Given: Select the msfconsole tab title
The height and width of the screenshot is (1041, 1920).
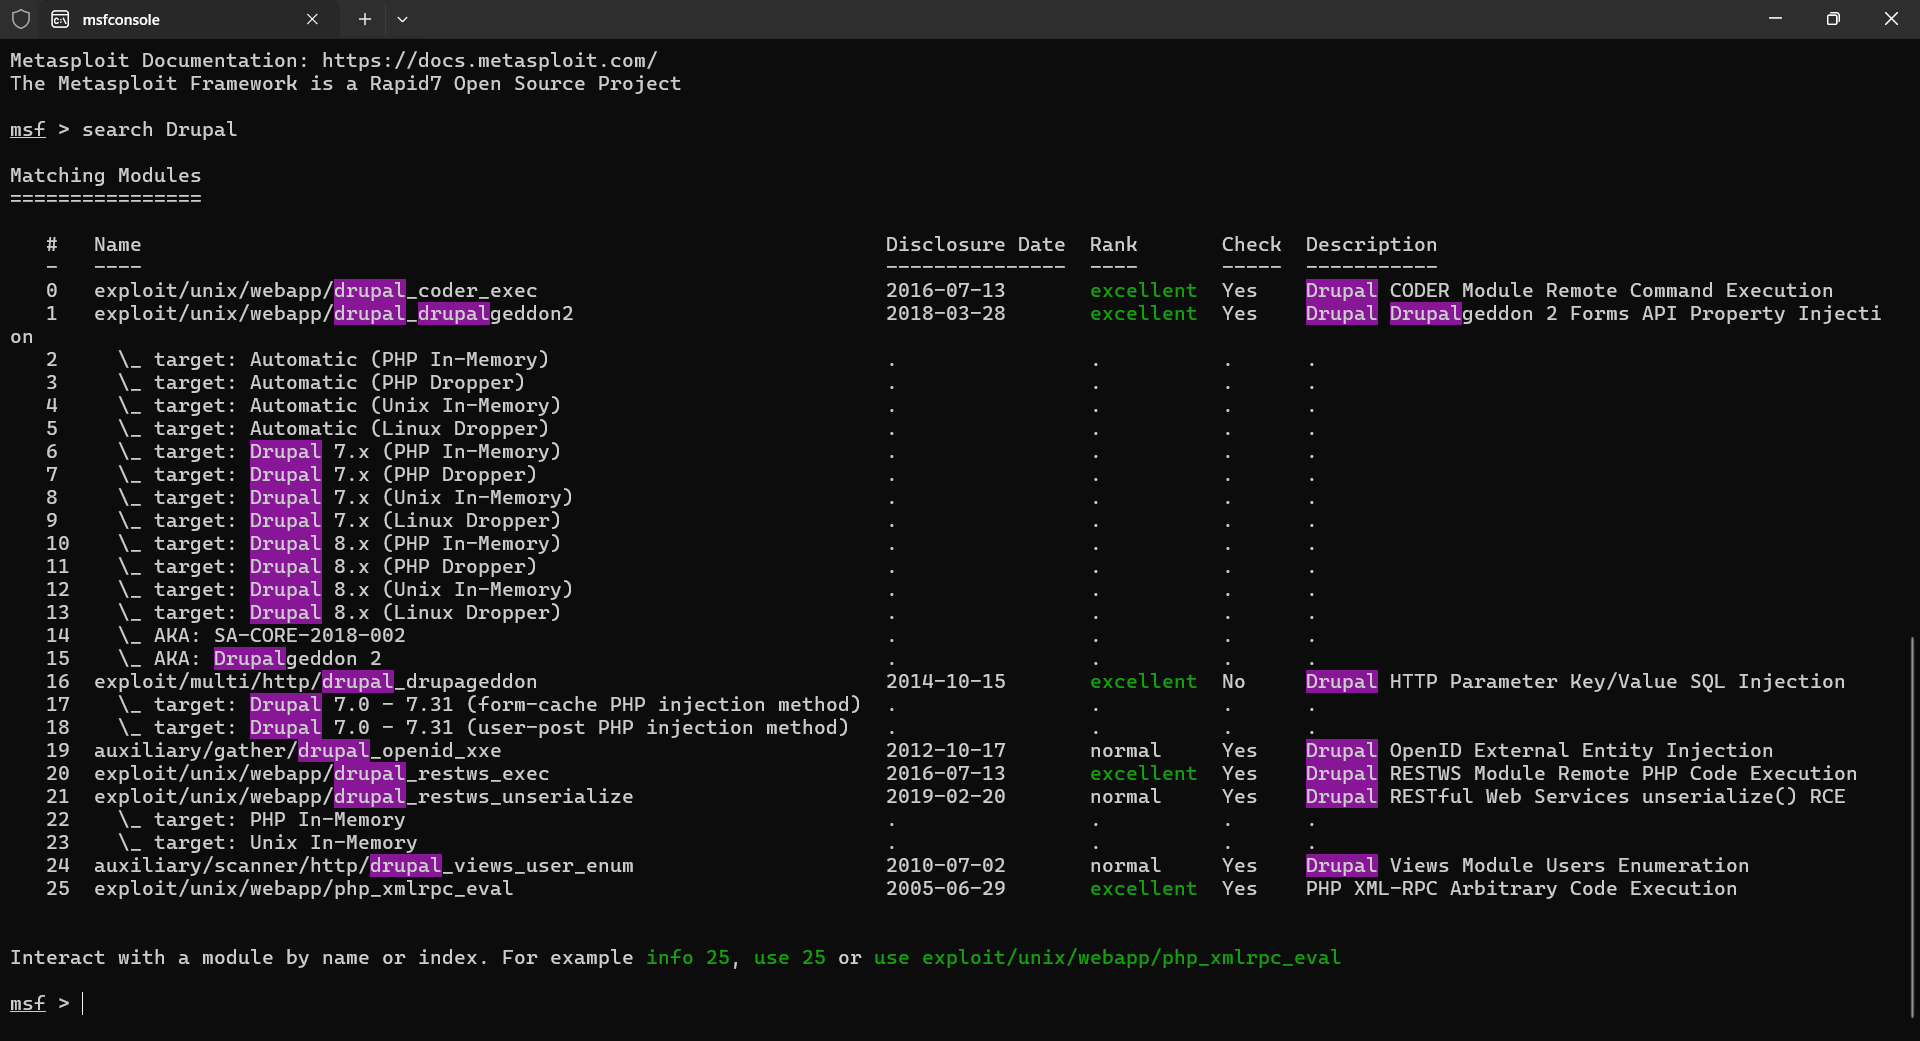Looking at the screenshot, I should (121, 19).
